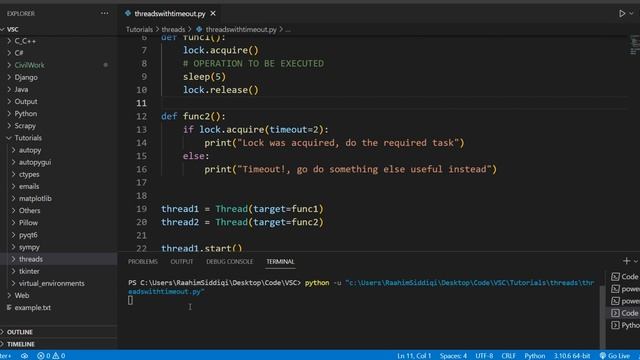The width and height of the screenshot is (640, 360).
Task: Open the sympy folder
Action: [29, 247]
